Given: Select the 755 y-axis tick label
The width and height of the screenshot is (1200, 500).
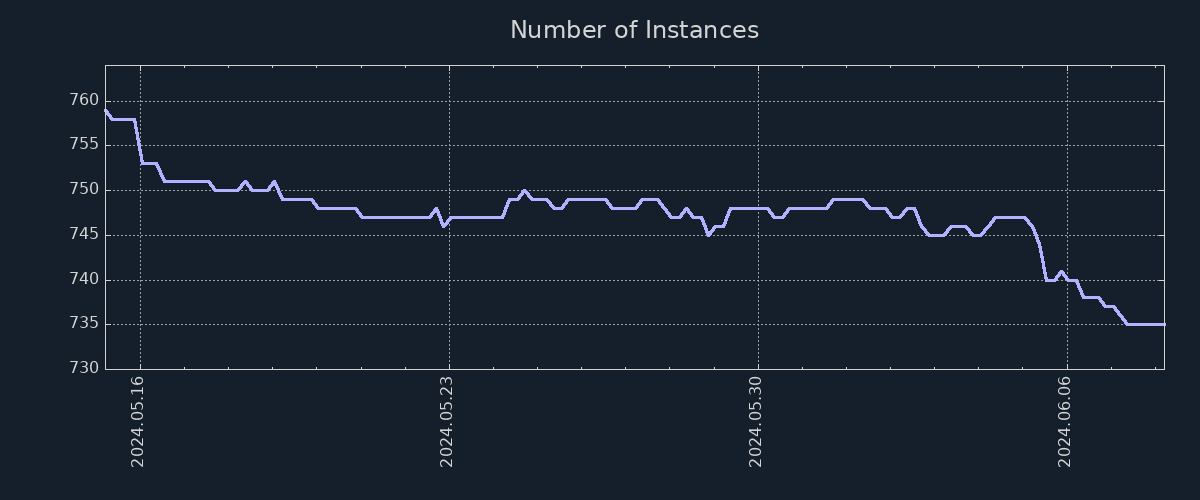Looking at the screenshot, I should pos(84,145).
